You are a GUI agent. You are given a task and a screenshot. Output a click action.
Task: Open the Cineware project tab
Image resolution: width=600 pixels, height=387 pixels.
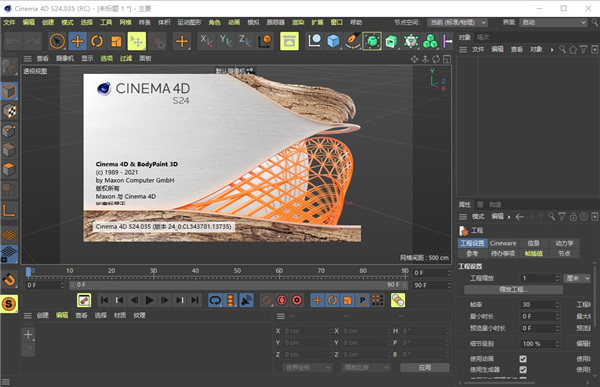click(x=503, y=243)
